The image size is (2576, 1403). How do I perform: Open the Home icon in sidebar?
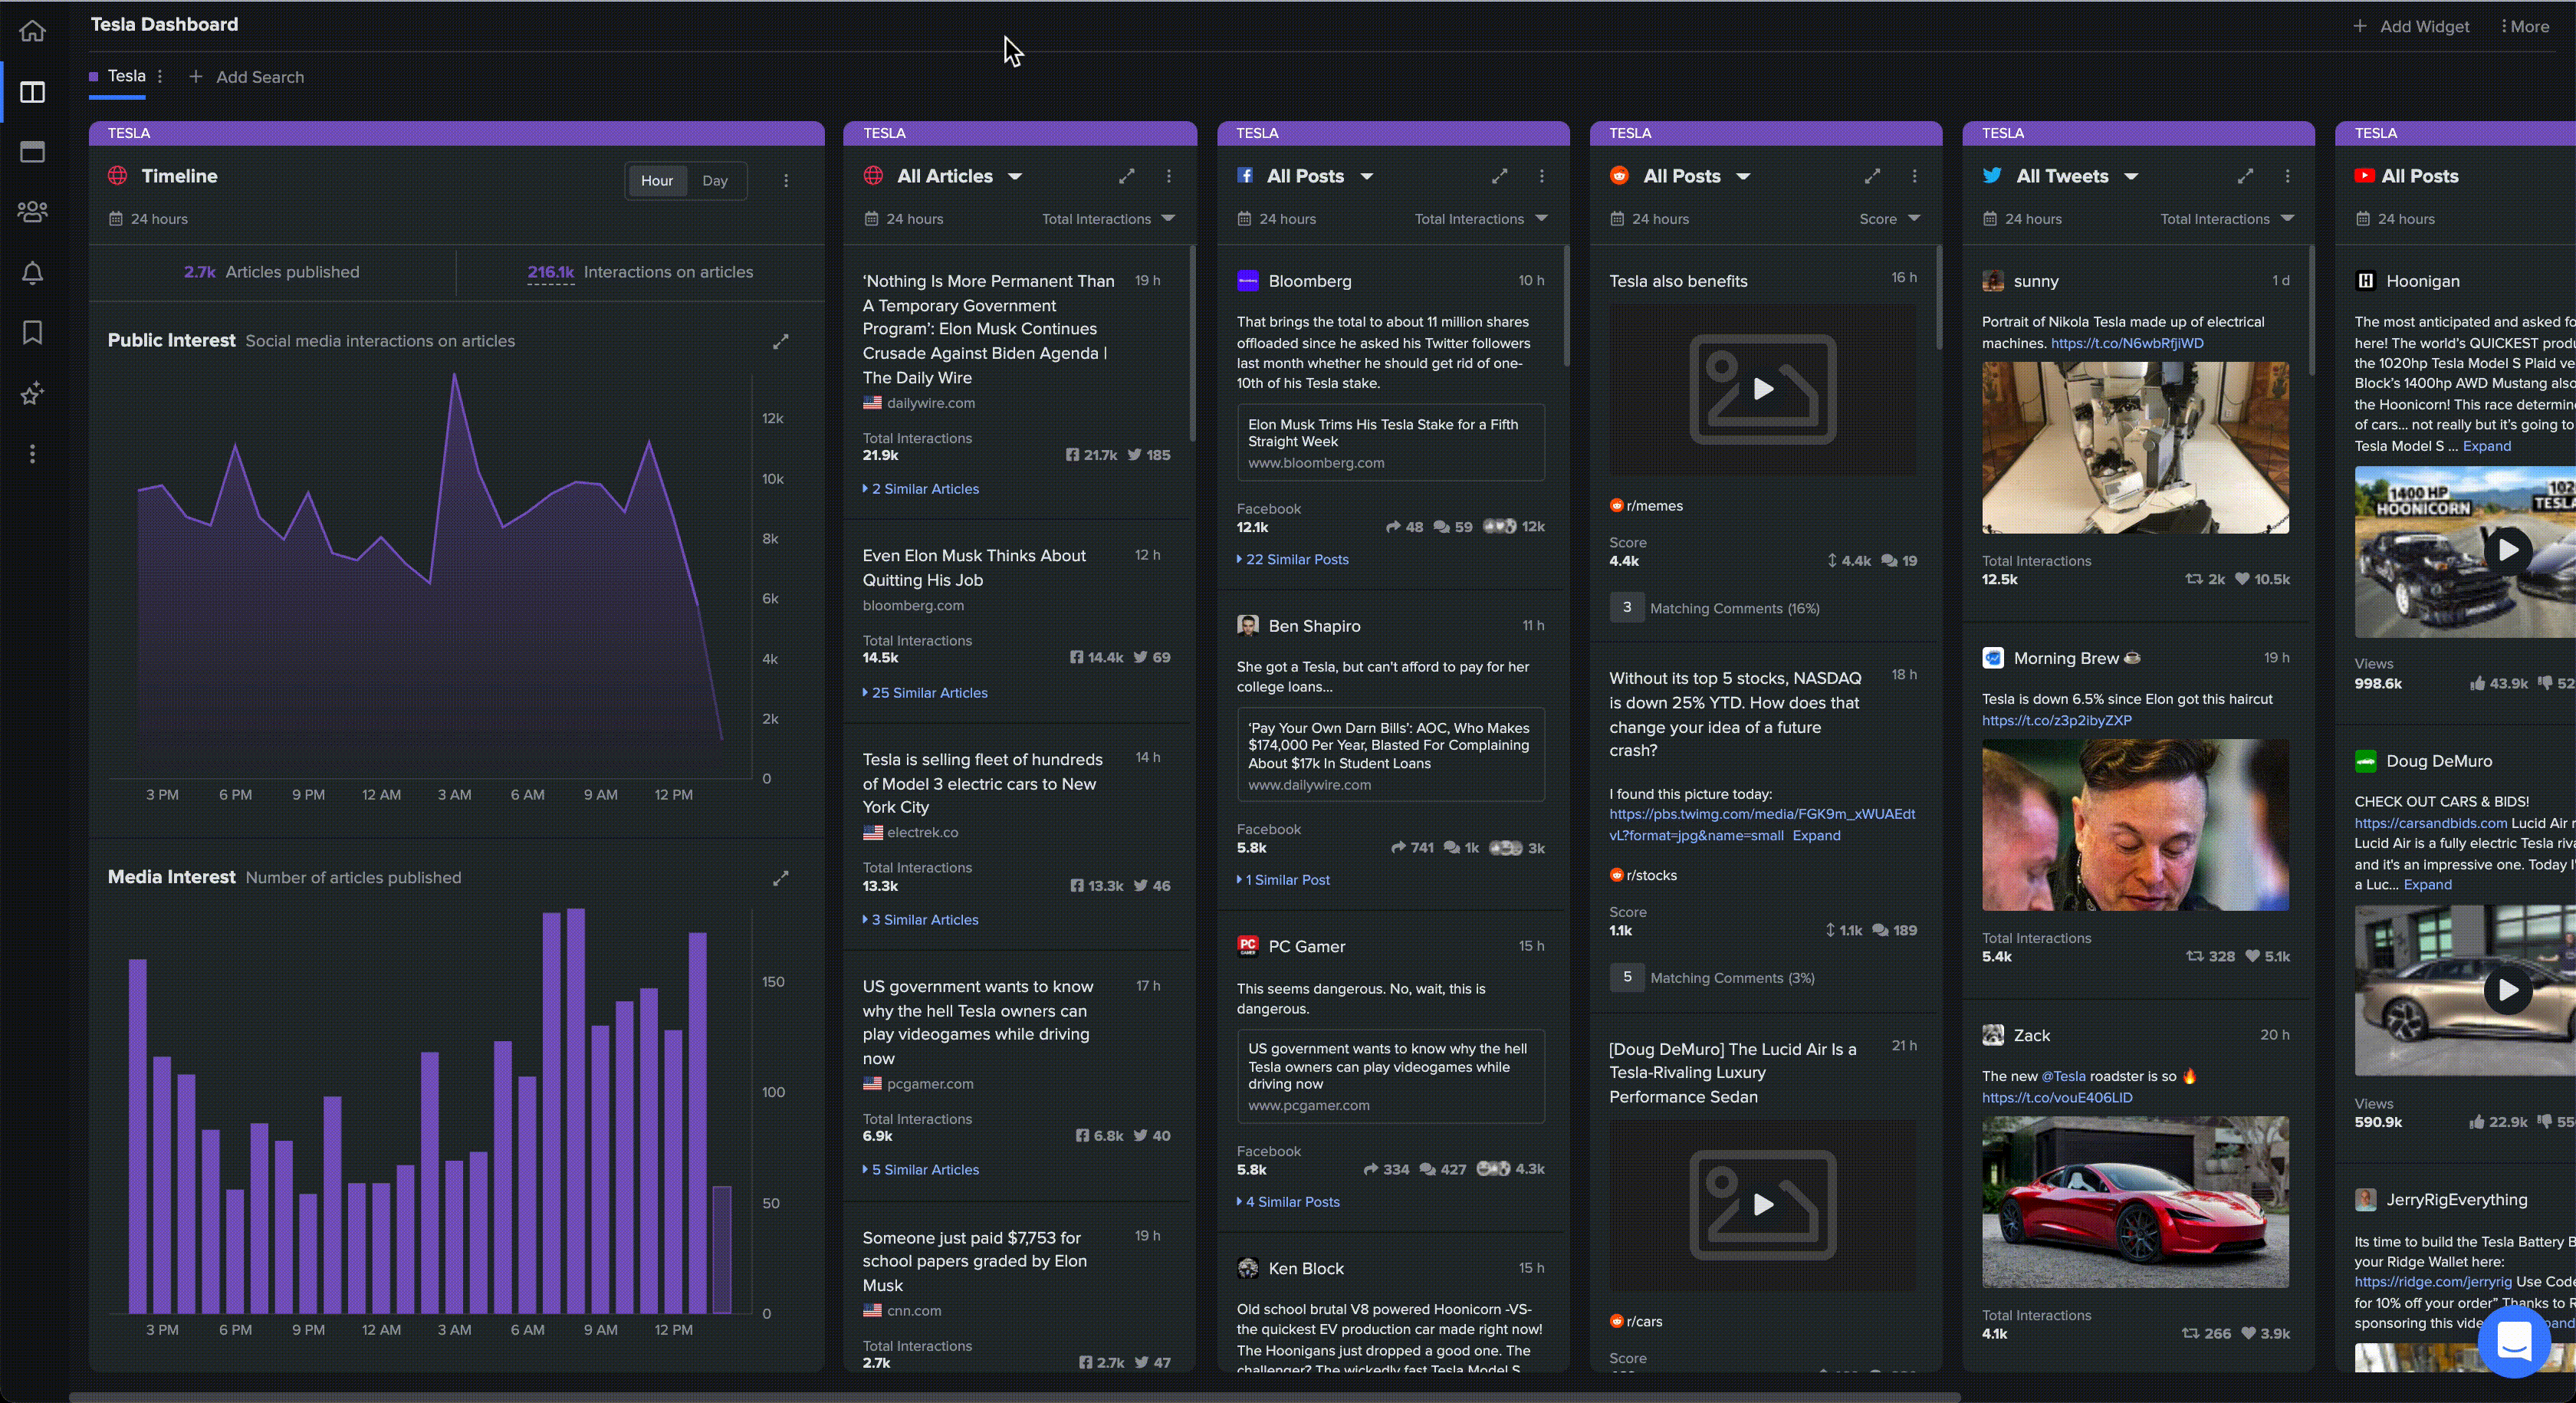coord(32,31)
